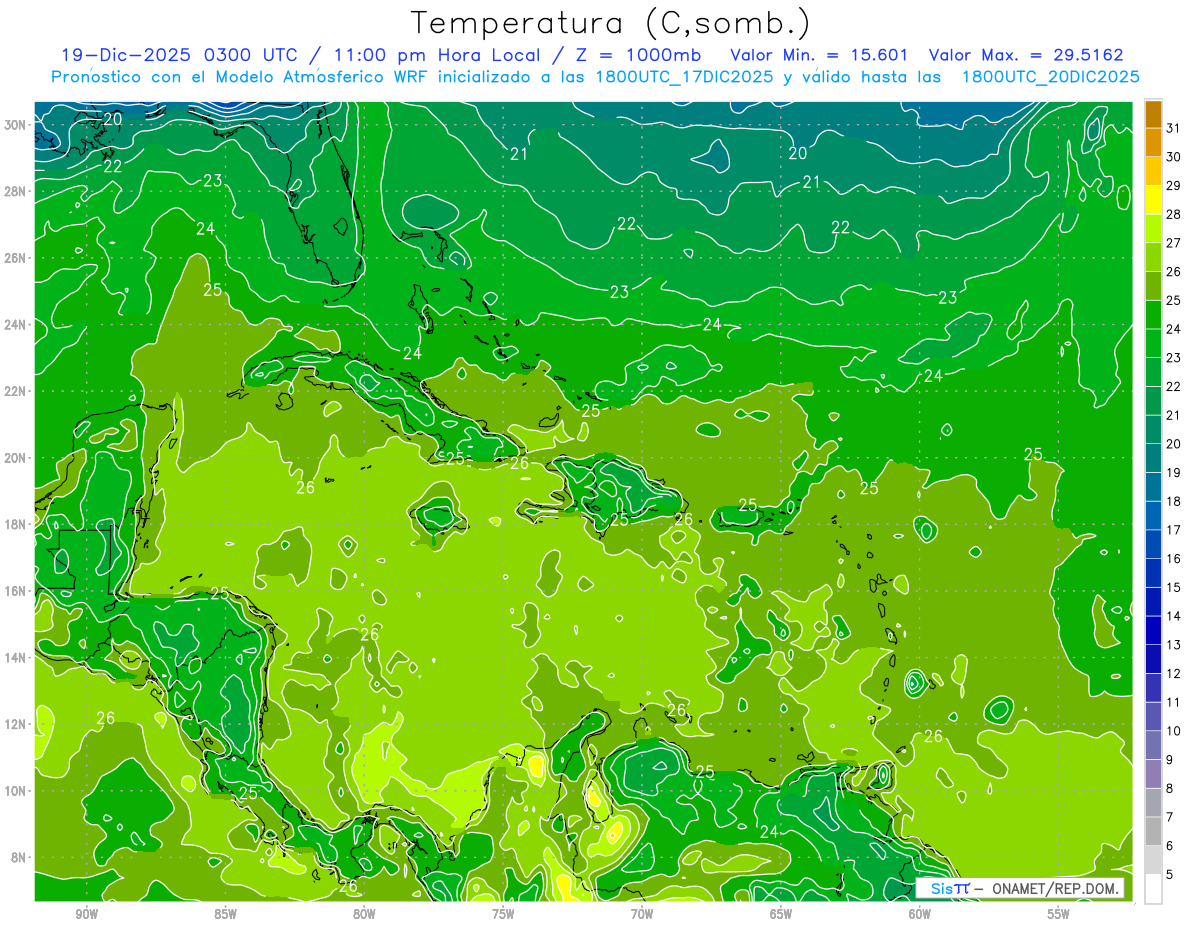Click the gray color bar segment between 6 and 7
1200x927 pixels.
click(1153, 832)
